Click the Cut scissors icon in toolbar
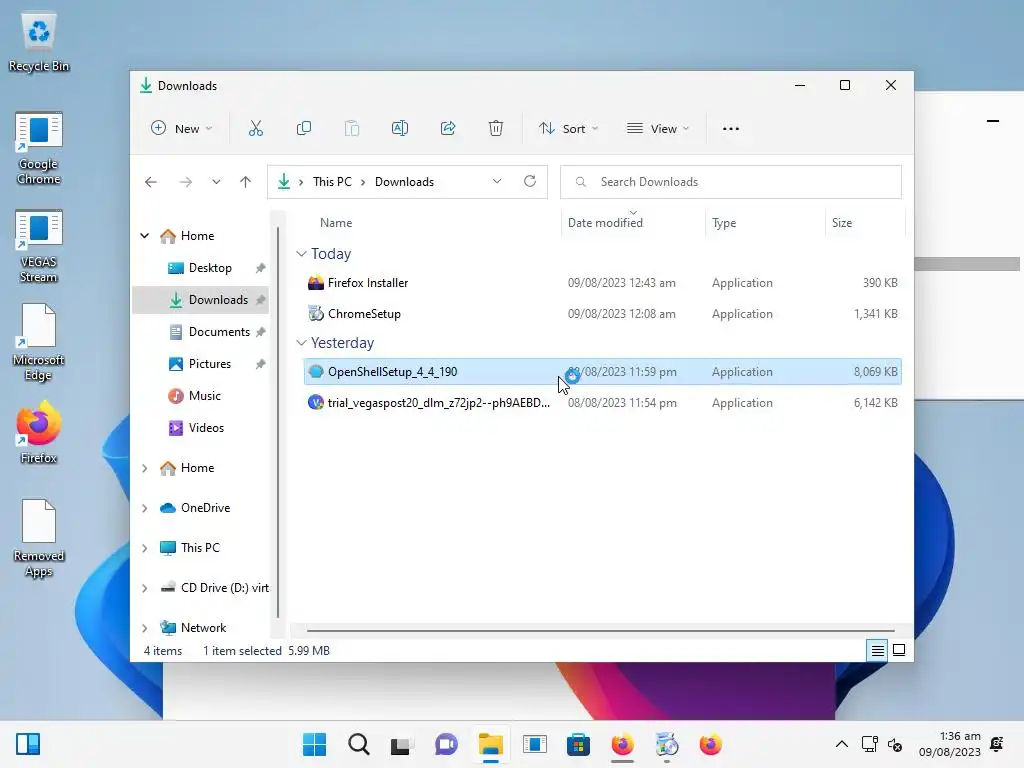1024x768 pixels. pyautogui.click(x=255, y=129)
